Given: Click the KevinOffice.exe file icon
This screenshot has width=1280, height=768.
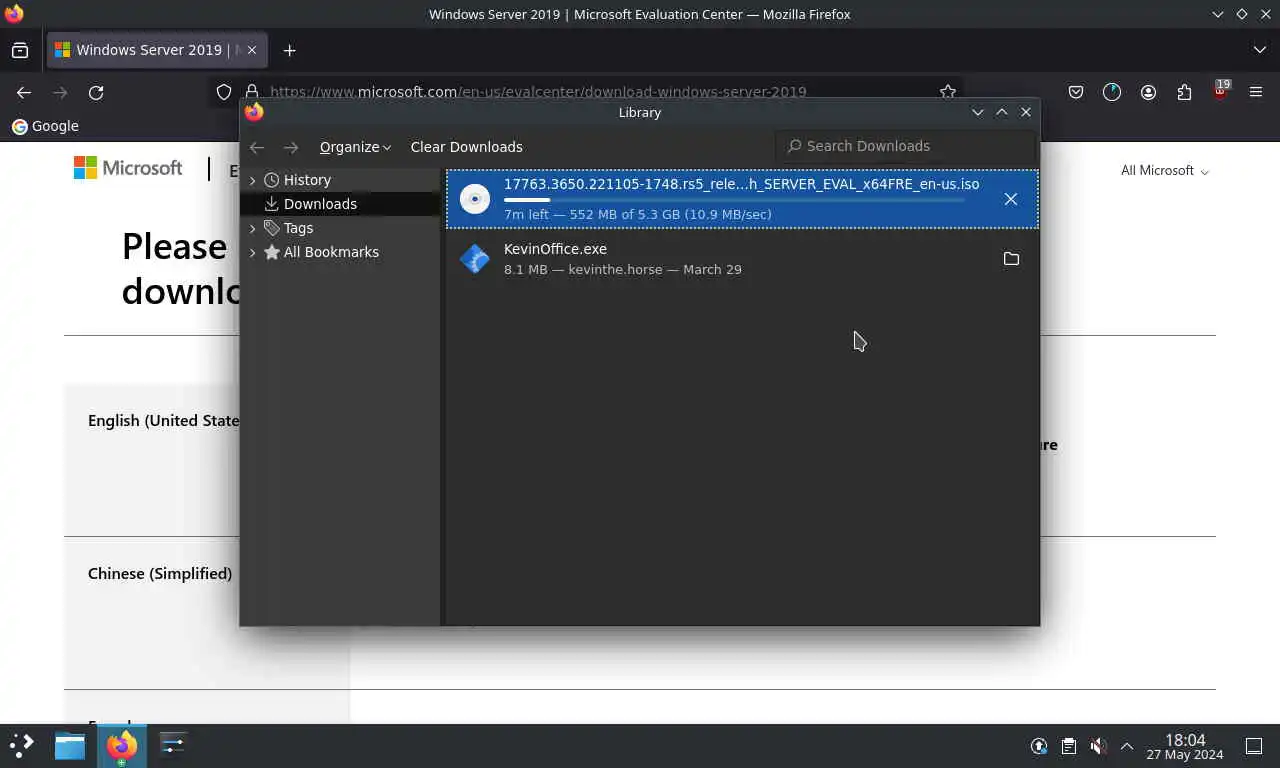Looking at the screenshot, I should 475,259.
